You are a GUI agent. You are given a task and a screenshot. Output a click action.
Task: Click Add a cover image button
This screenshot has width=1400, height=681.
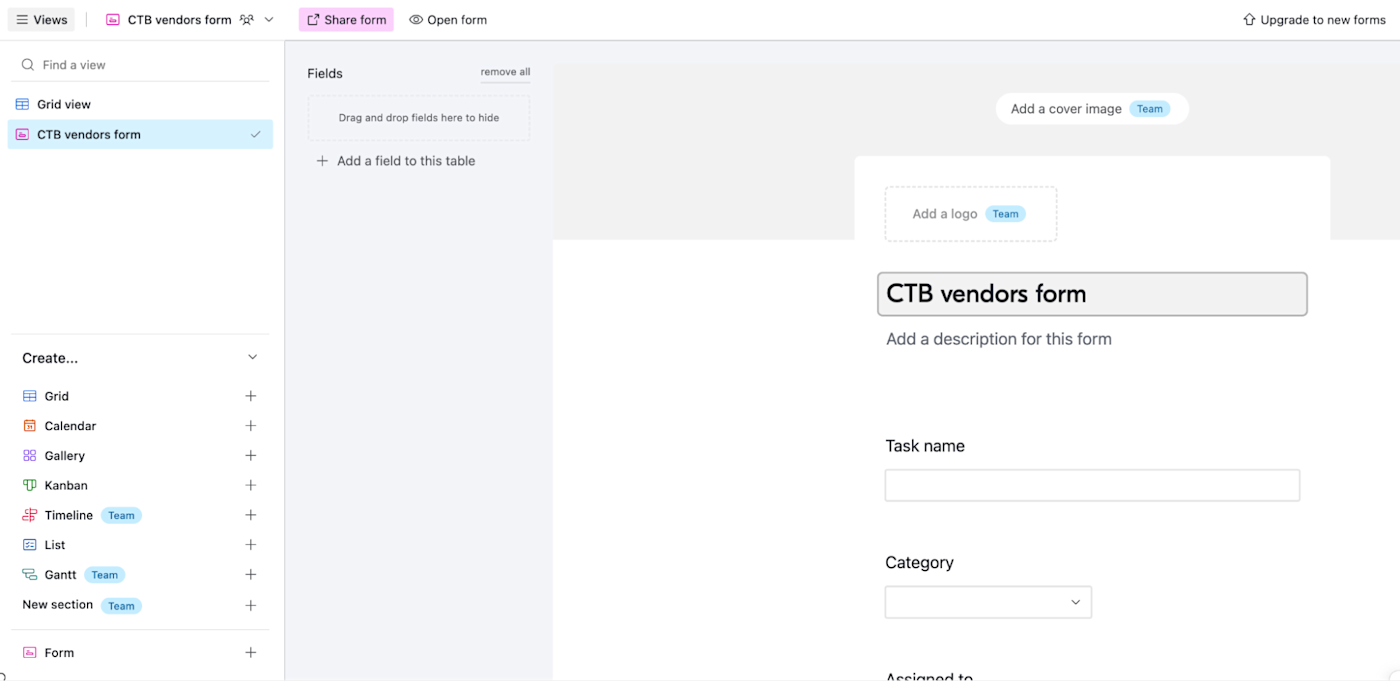[1092, 109]
